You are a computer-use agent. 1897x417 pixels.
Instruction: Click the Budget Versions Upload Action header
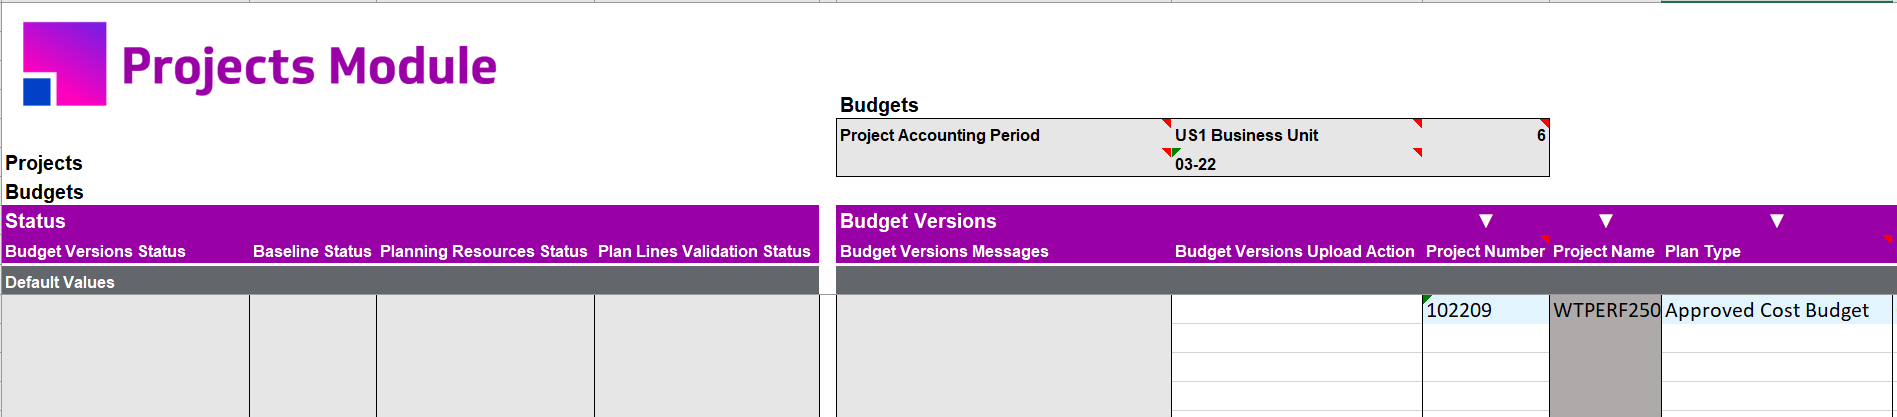click(1295, 251)
